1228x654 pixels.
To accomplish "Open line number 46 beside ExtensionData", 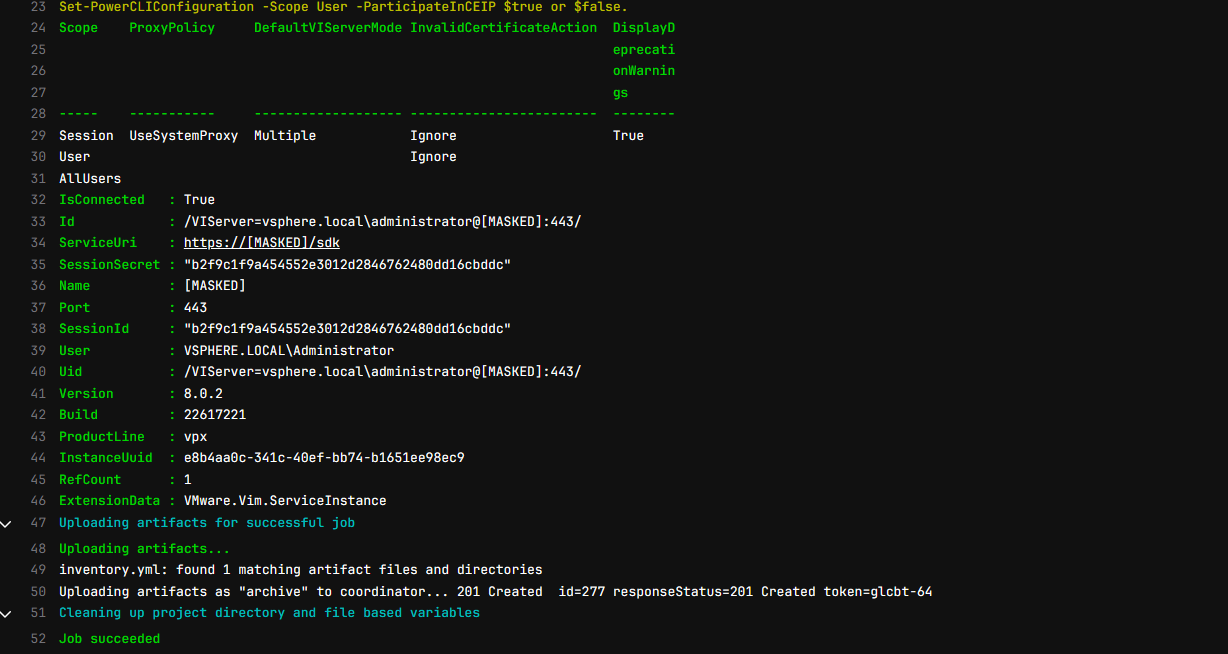I will (39, 501).
